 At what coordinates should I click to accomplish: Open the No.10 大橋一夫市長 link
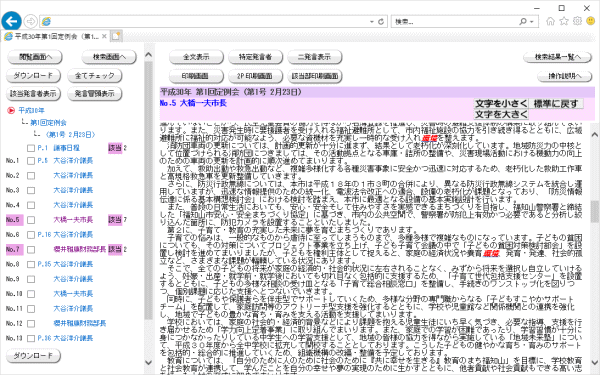[x=73, y=294]
